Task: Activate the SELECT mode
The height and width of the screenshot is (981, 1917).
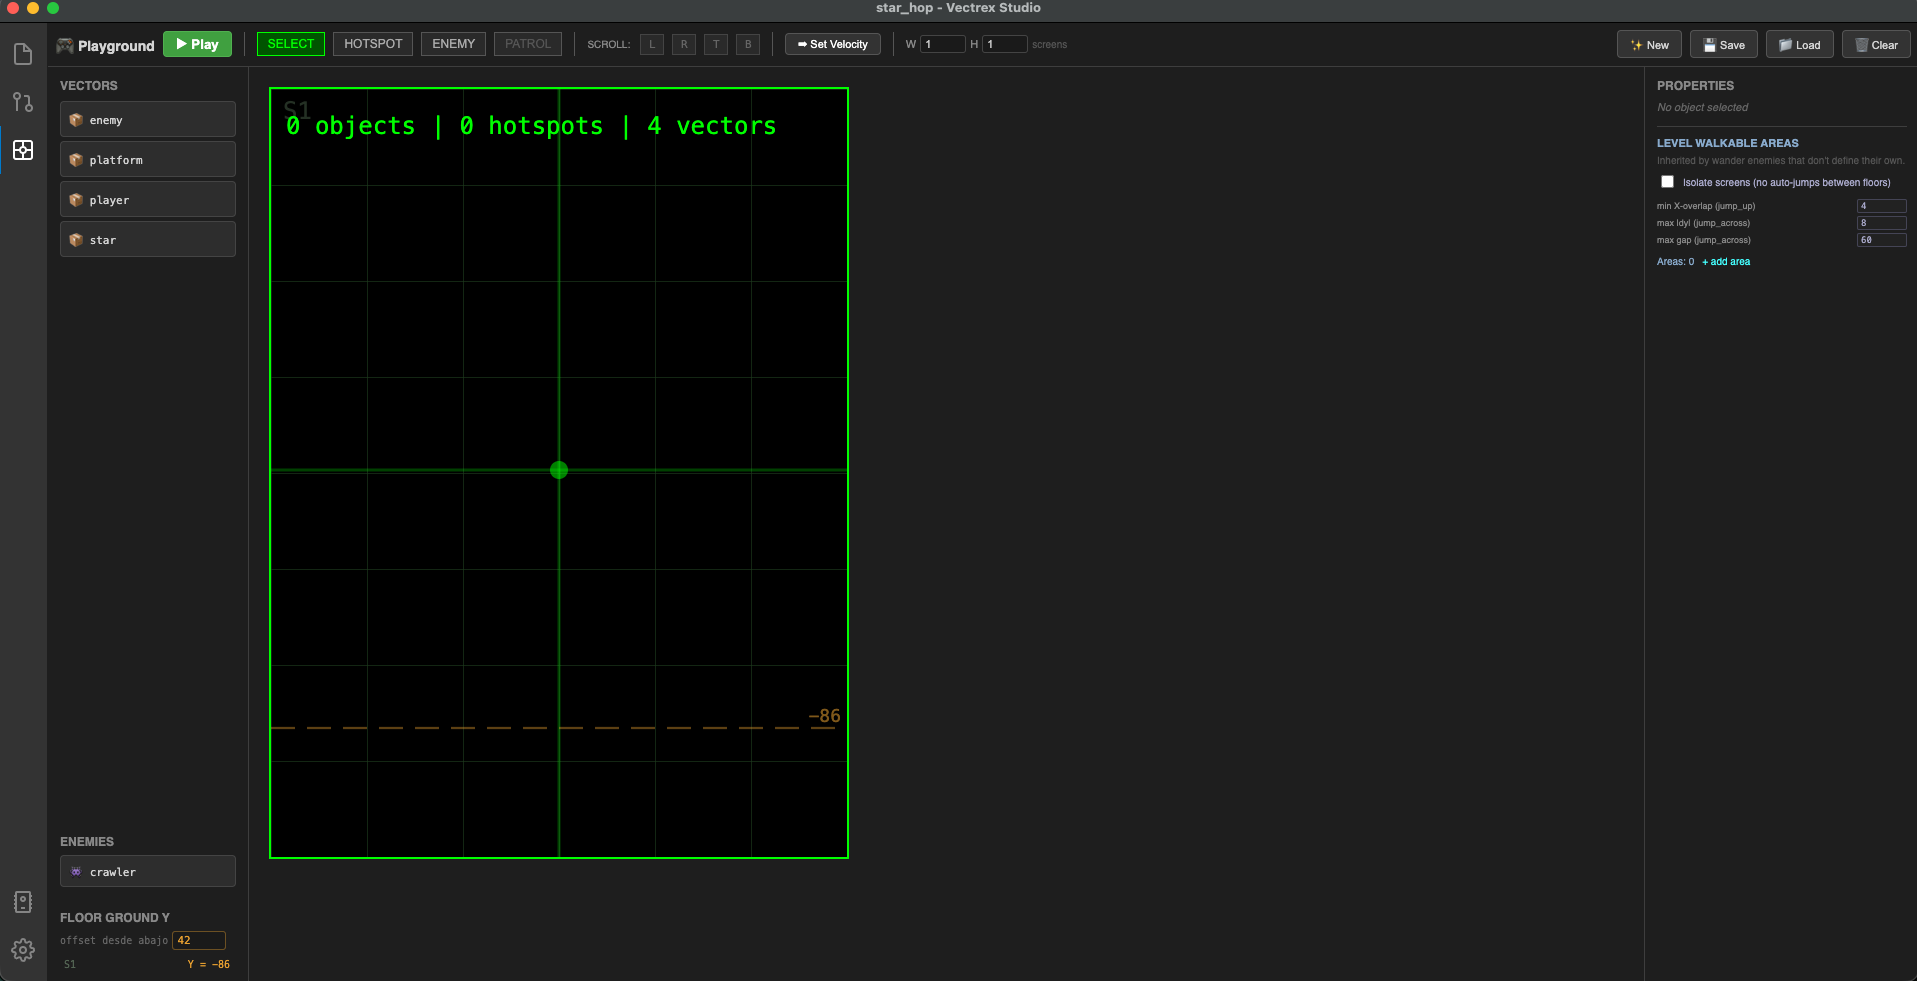Action: pyautogui.click(x=291, y=44)
